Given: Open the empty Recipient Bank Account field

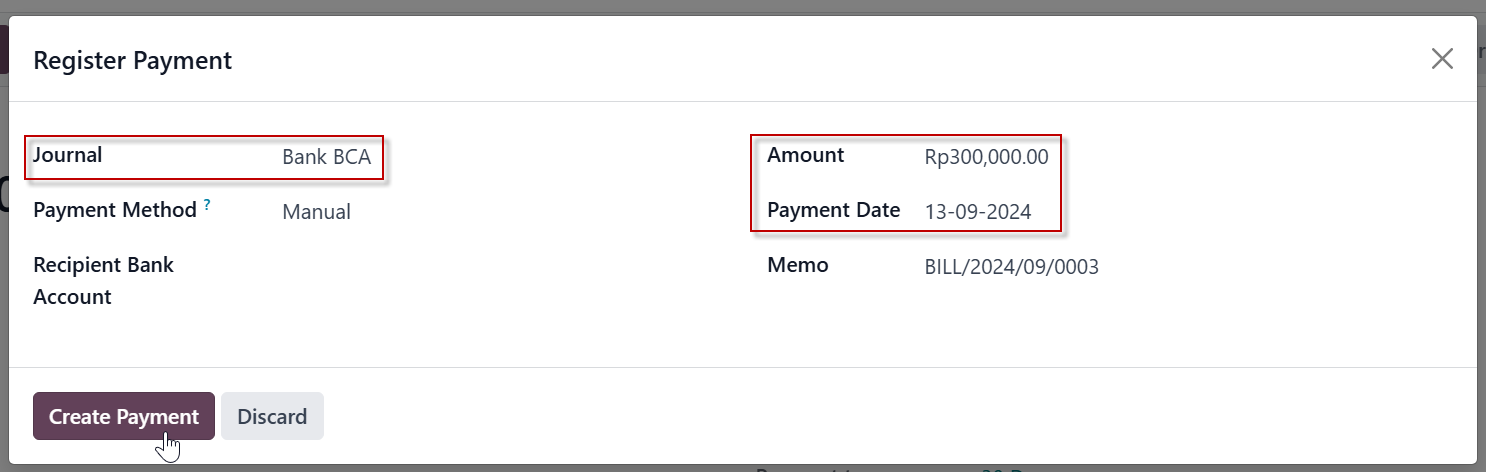Looking at the screenshot, I should 500,266.
